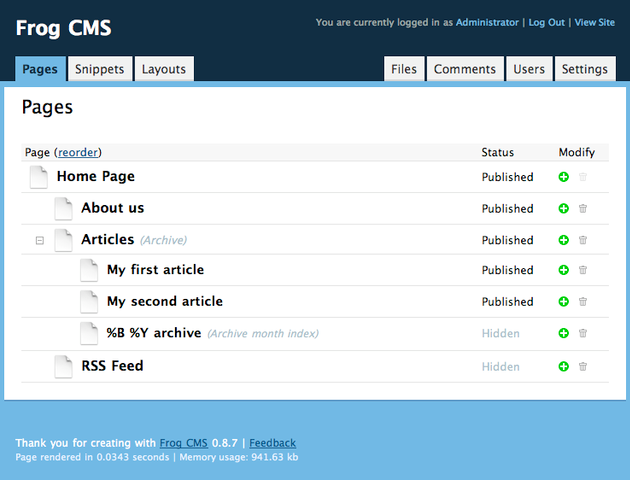Screen dimensions: 630x480
Task: Open the Snippets tab
Action: pyautogui.click(x=100, y=69)
